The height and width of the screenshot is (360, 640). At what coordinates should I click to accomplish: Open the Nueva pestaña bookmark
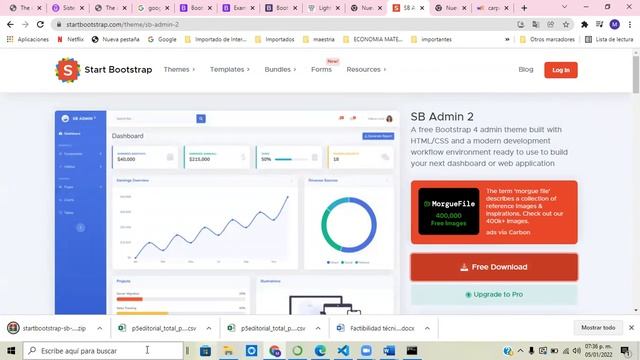116,40
